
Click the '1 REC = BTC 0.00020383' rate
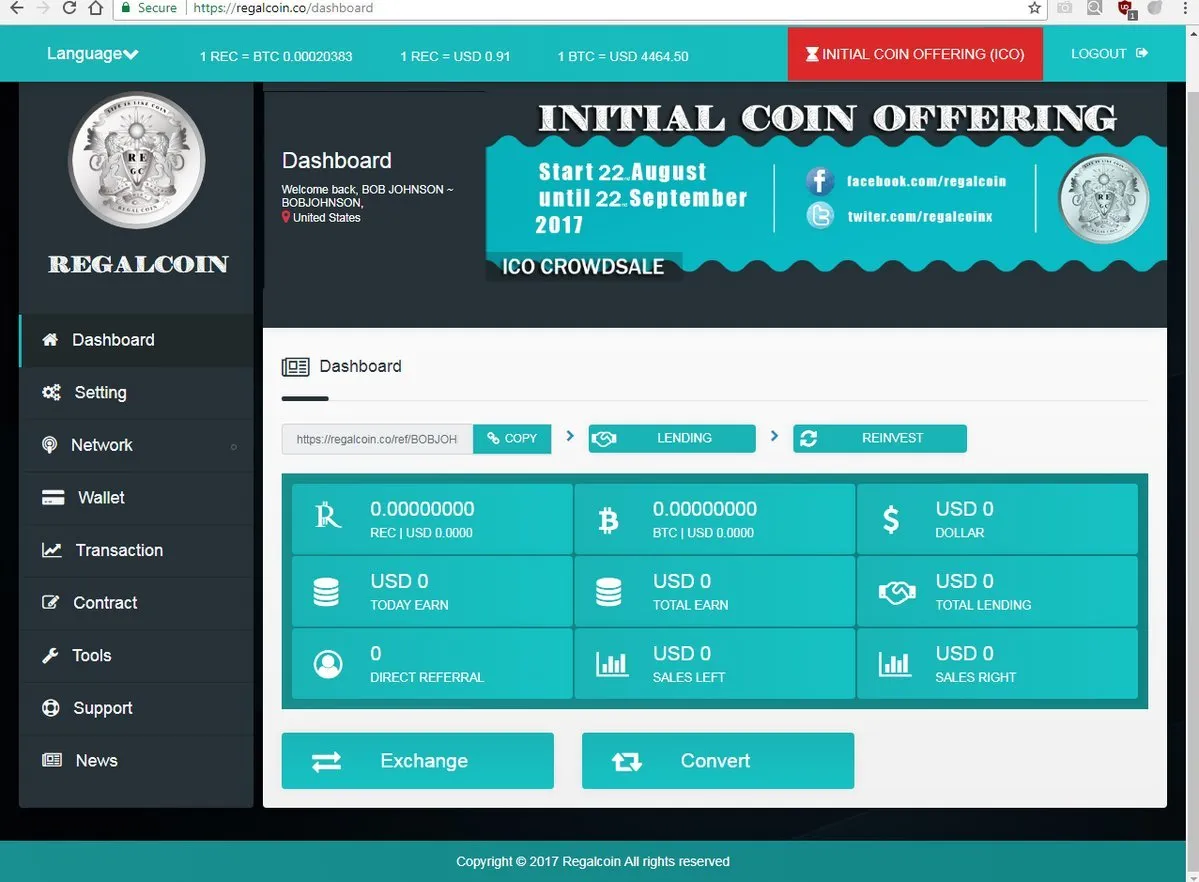pyautogui.click(x=276, y=57)
